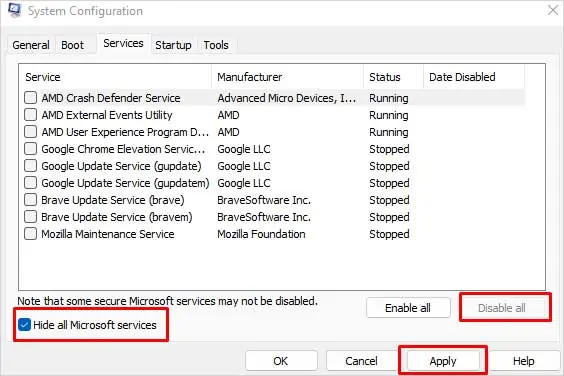Select the AMD Crash Defender Service name
564x376 pixels.
coord(111,98)
